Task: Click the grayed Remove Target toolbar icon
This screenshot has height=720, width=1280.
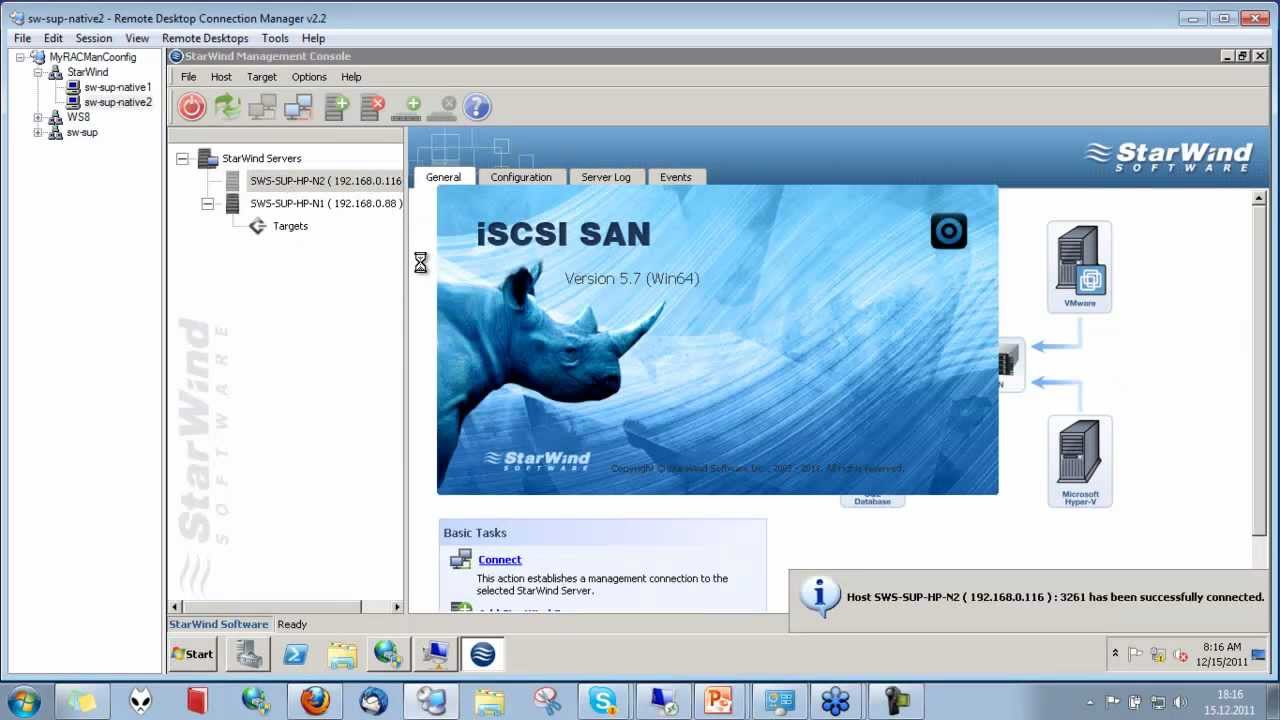Action: point(441,108)
